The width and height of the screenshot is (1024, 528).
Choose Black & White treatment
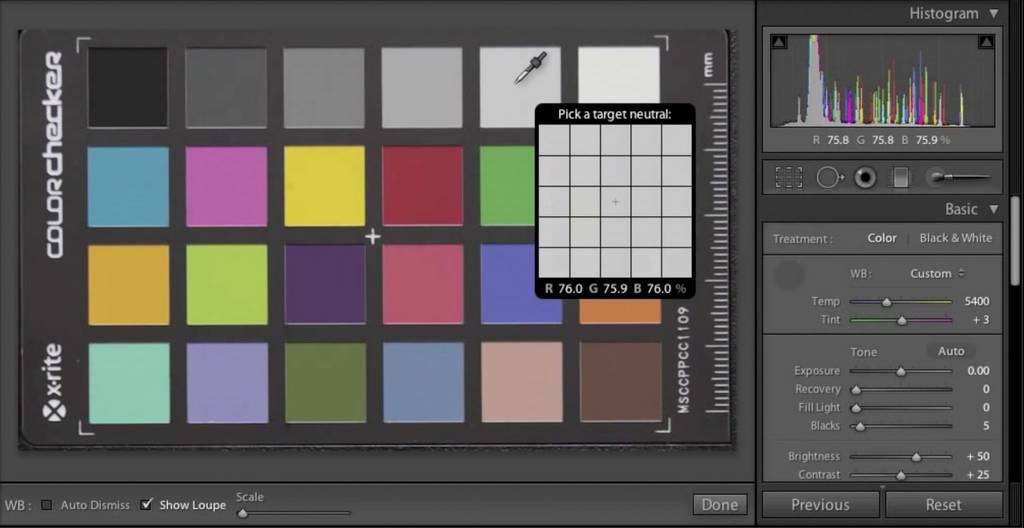click(955, 239)
